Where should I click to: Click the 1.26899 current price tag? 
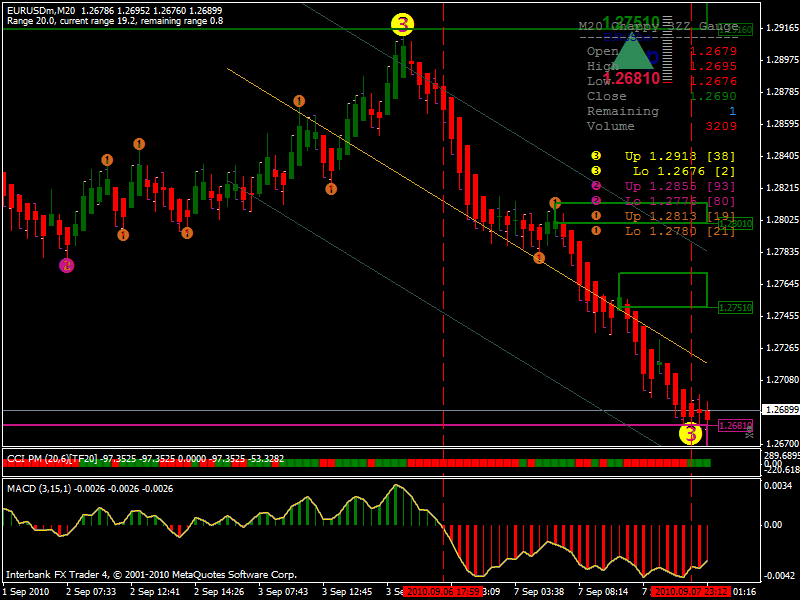780,410
